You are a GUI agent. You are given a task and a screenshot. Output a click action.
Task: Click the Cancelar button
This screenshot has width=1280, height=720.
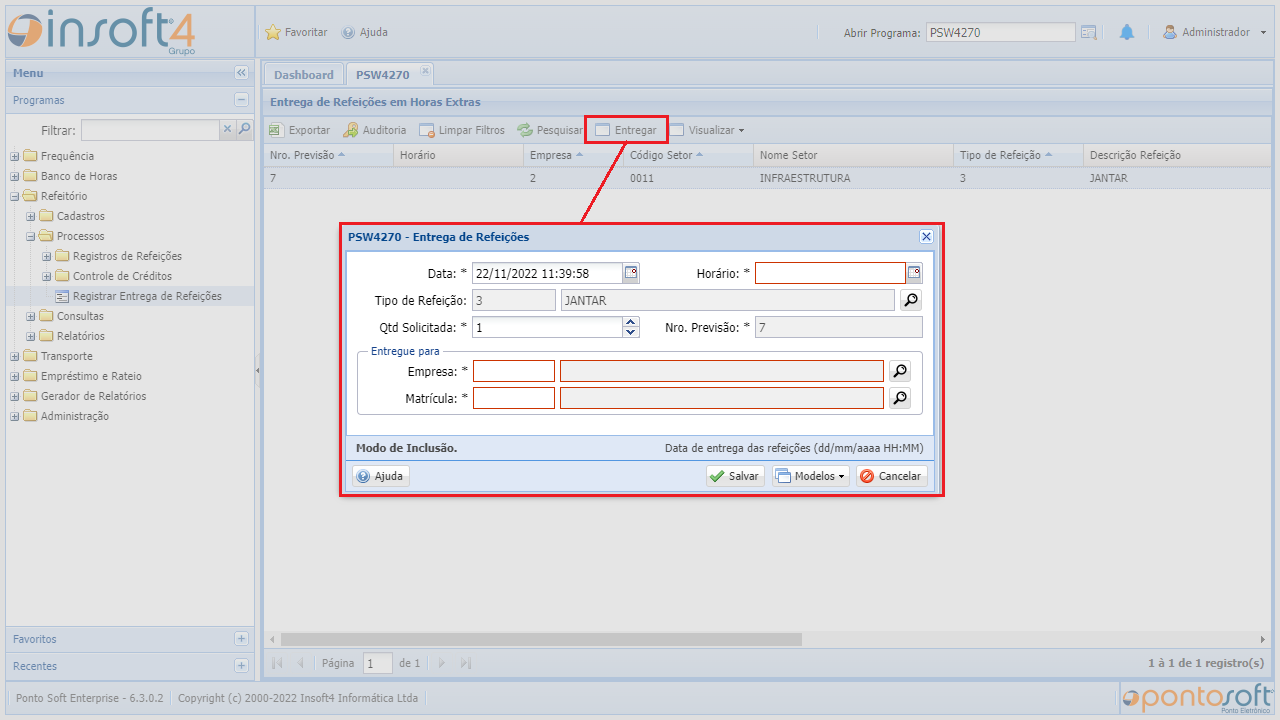[891, 476]
